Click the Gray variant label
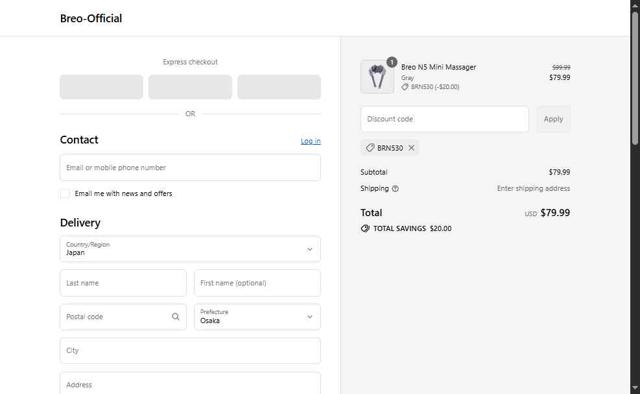This screenshot has height=394, width=640. pyautogui.click(x=407, y=78)
